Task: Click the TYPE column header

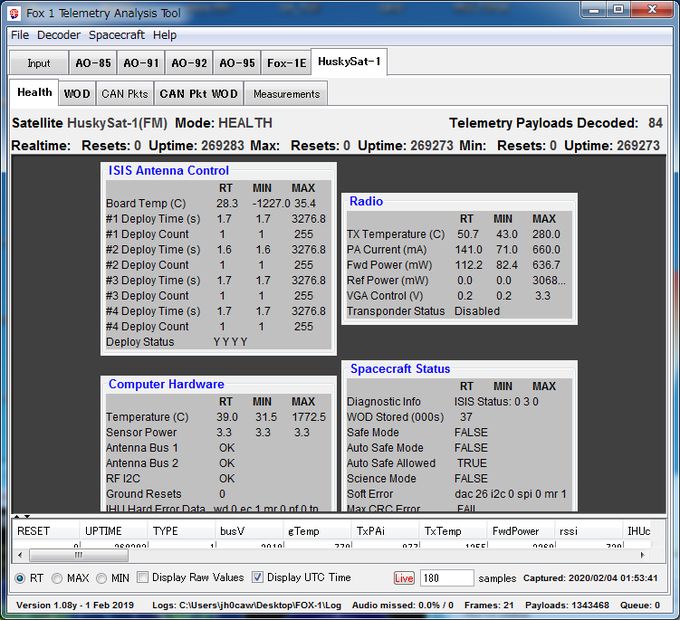Action: click(181, 531)
